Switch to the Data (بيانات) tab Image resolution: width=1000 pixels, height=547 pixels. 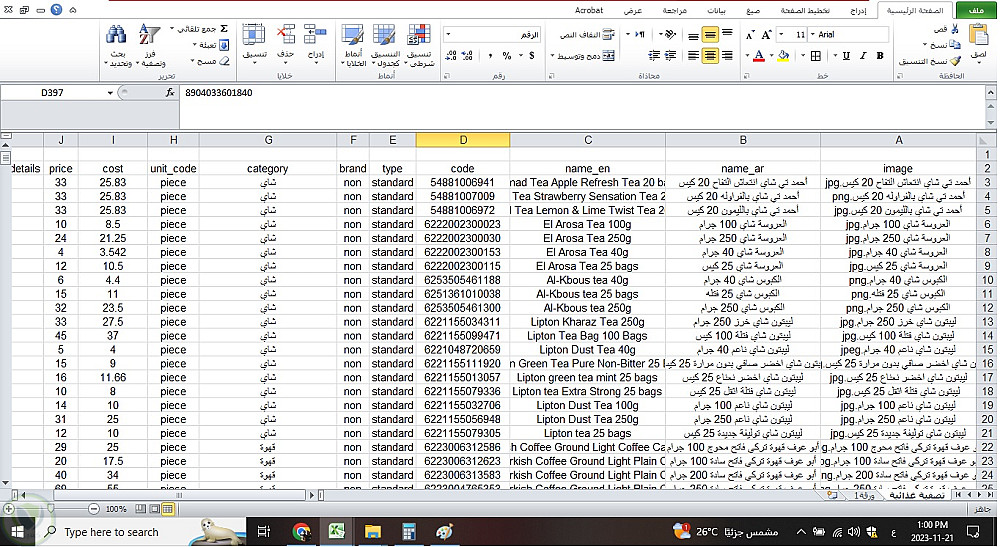click(x=716, y=11)
